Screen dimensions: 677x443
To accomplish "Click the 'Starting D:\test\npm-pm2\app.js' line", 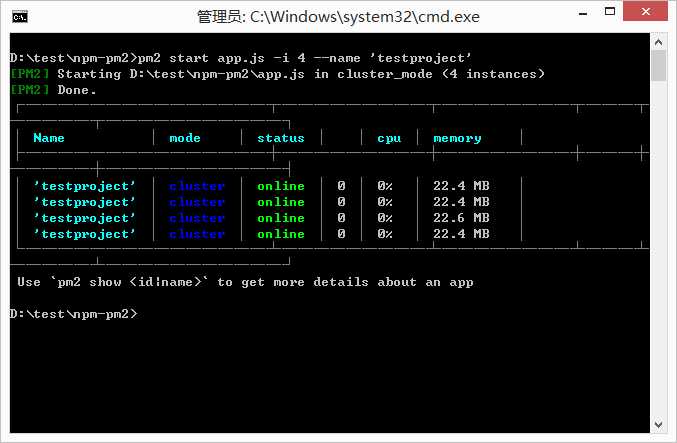I will [x=278, y=74].
